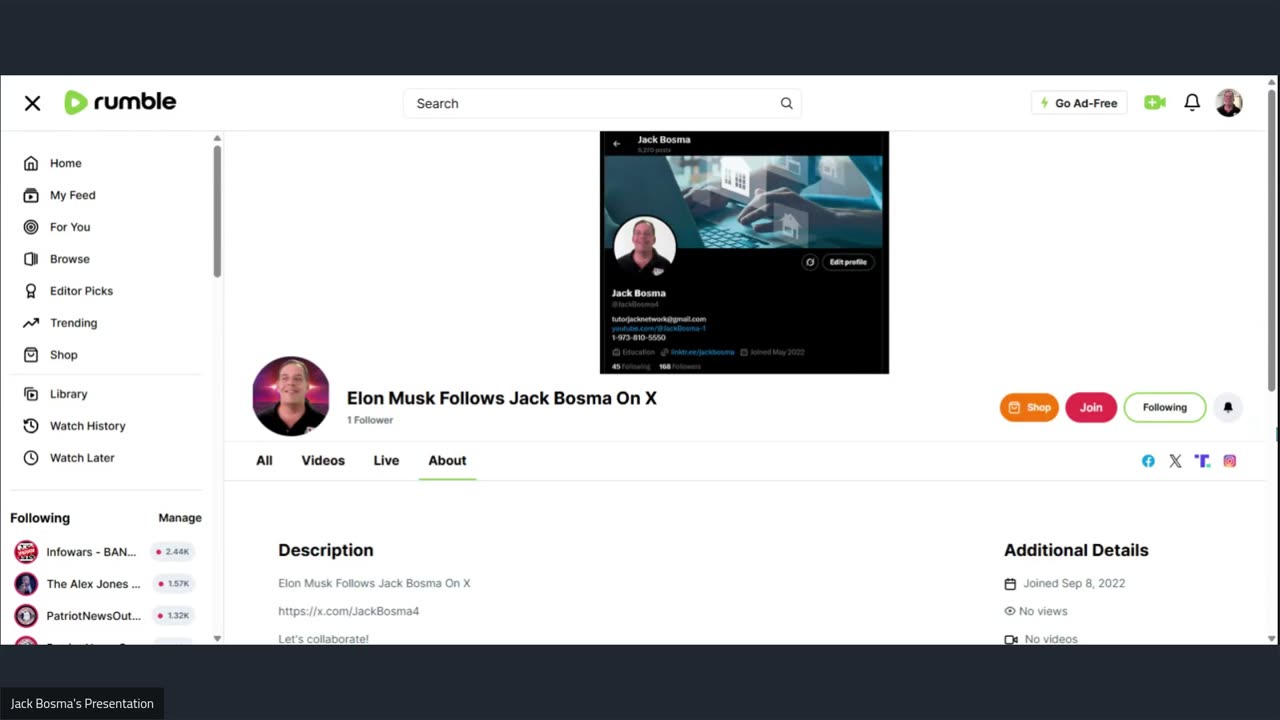Open the x.com/JackBosma4 link in description

click(349, 611)
